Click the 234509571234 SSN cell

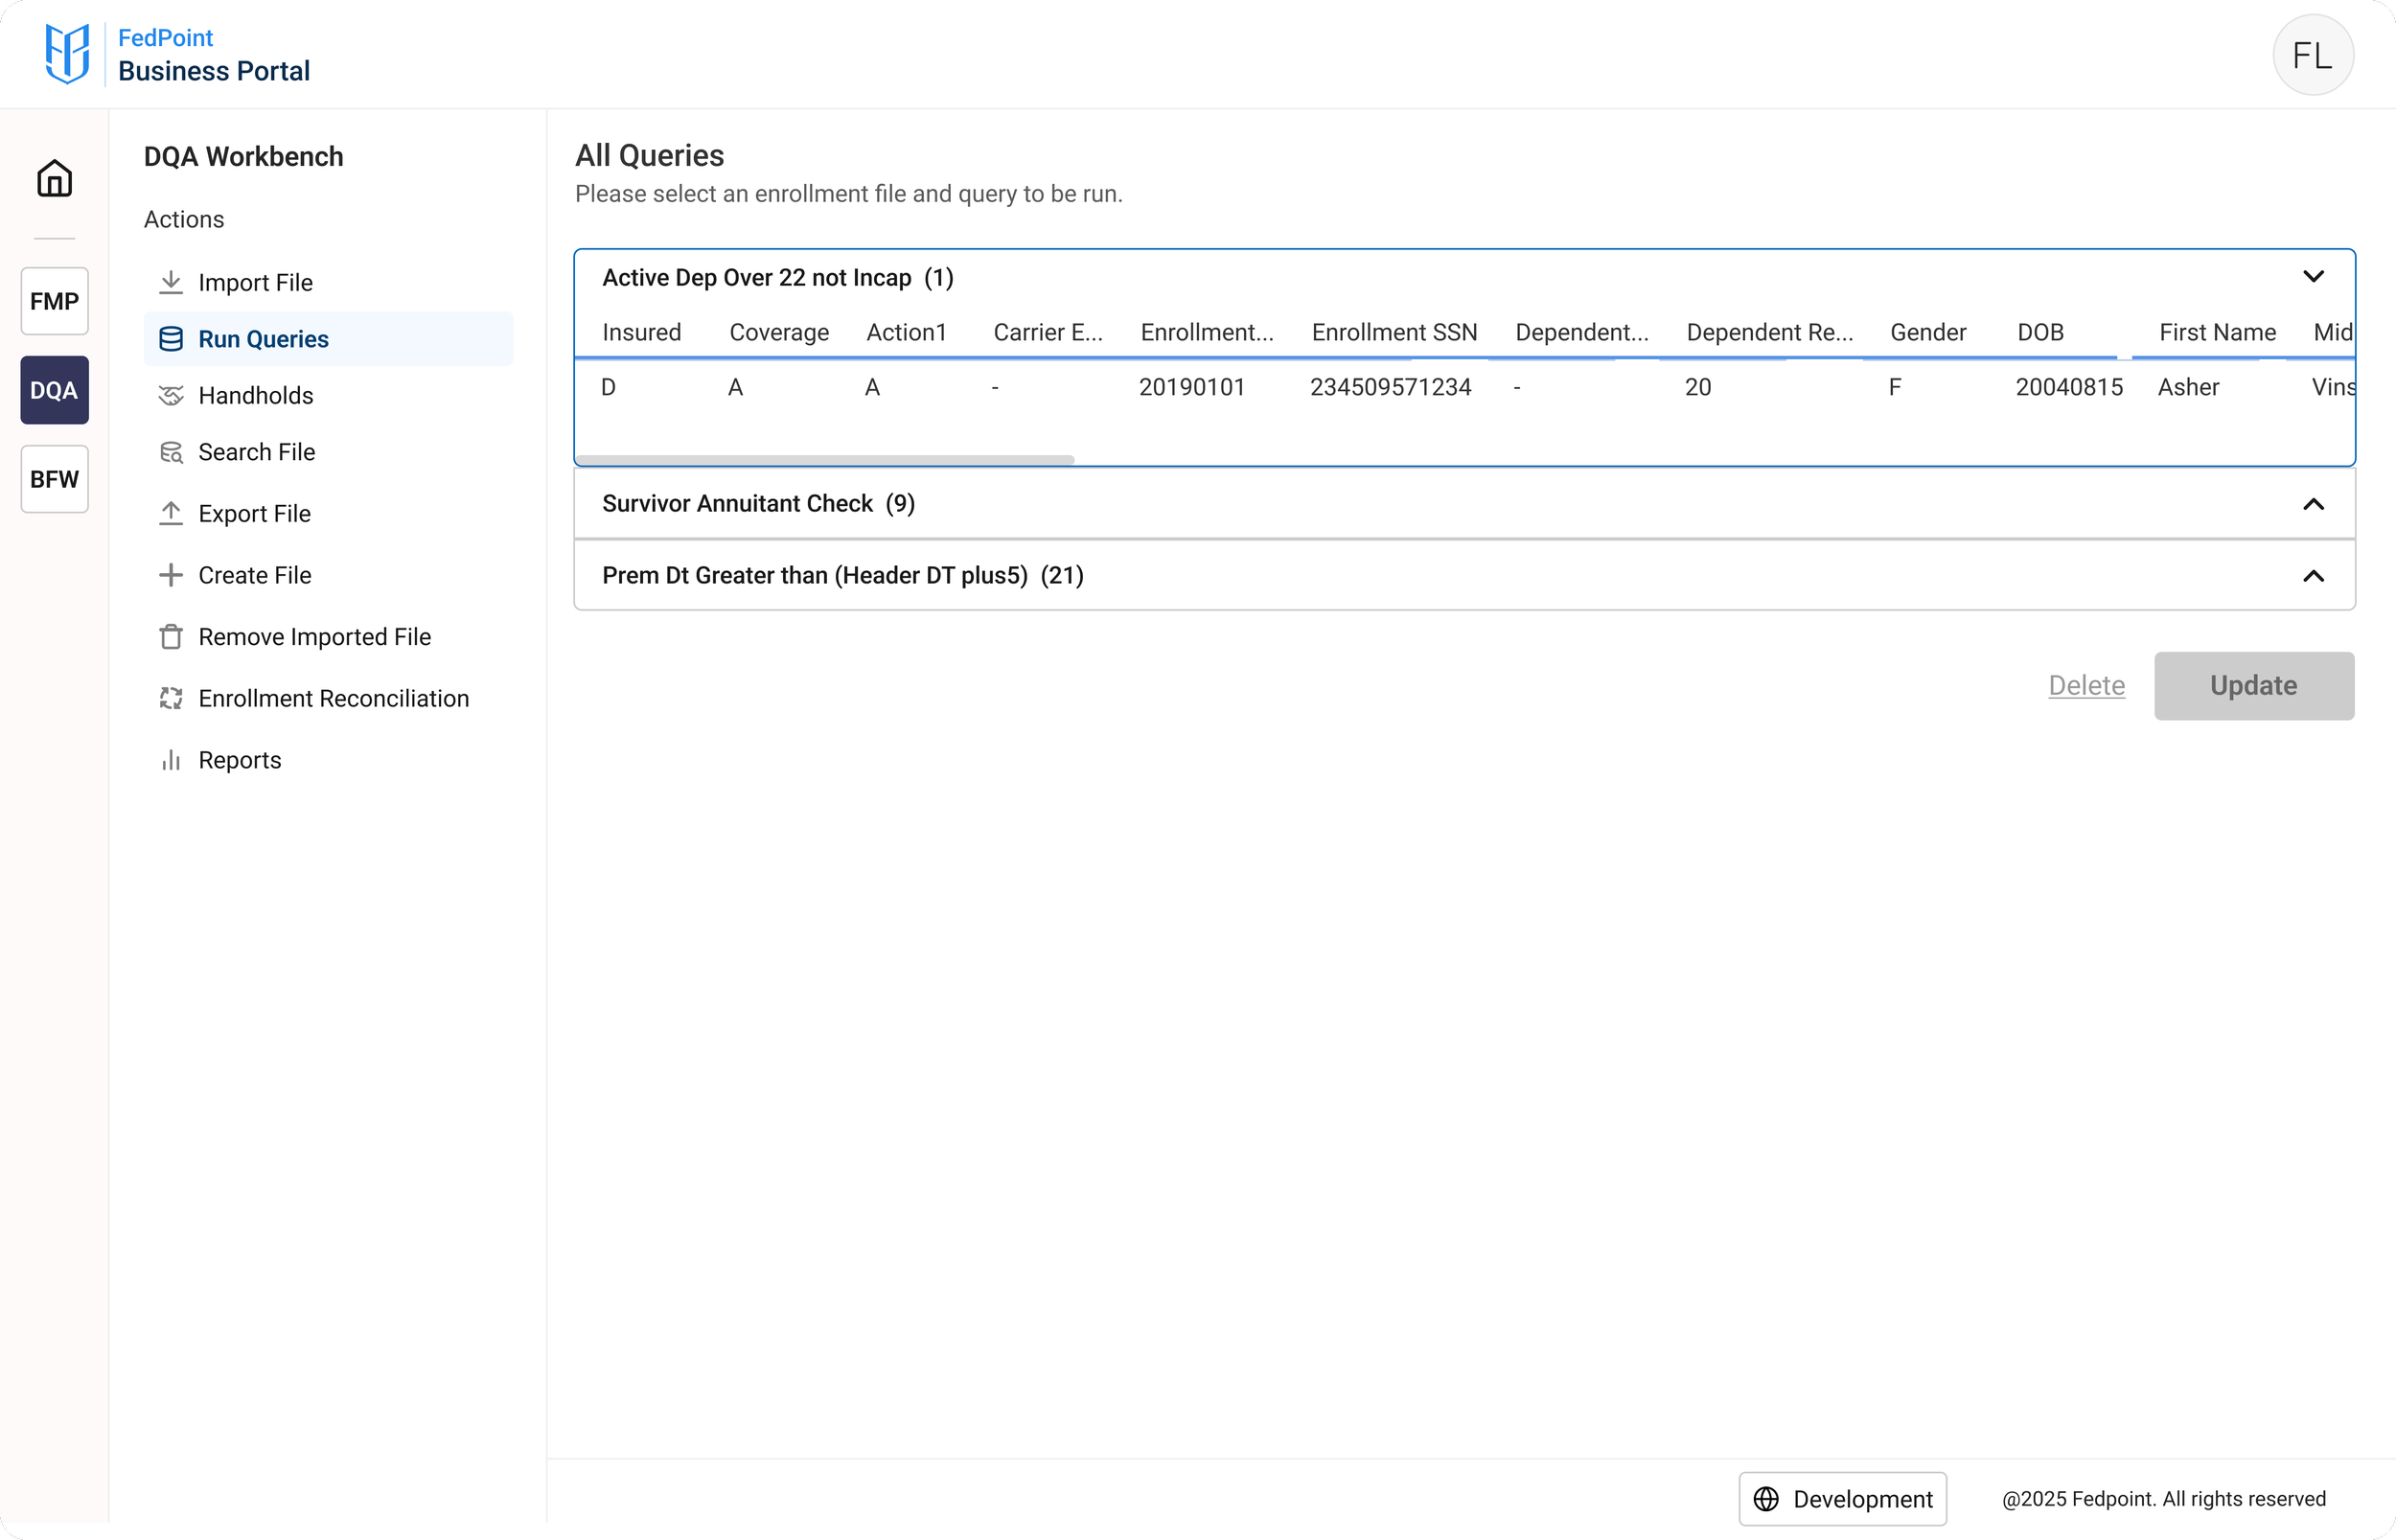point(1390,387)
